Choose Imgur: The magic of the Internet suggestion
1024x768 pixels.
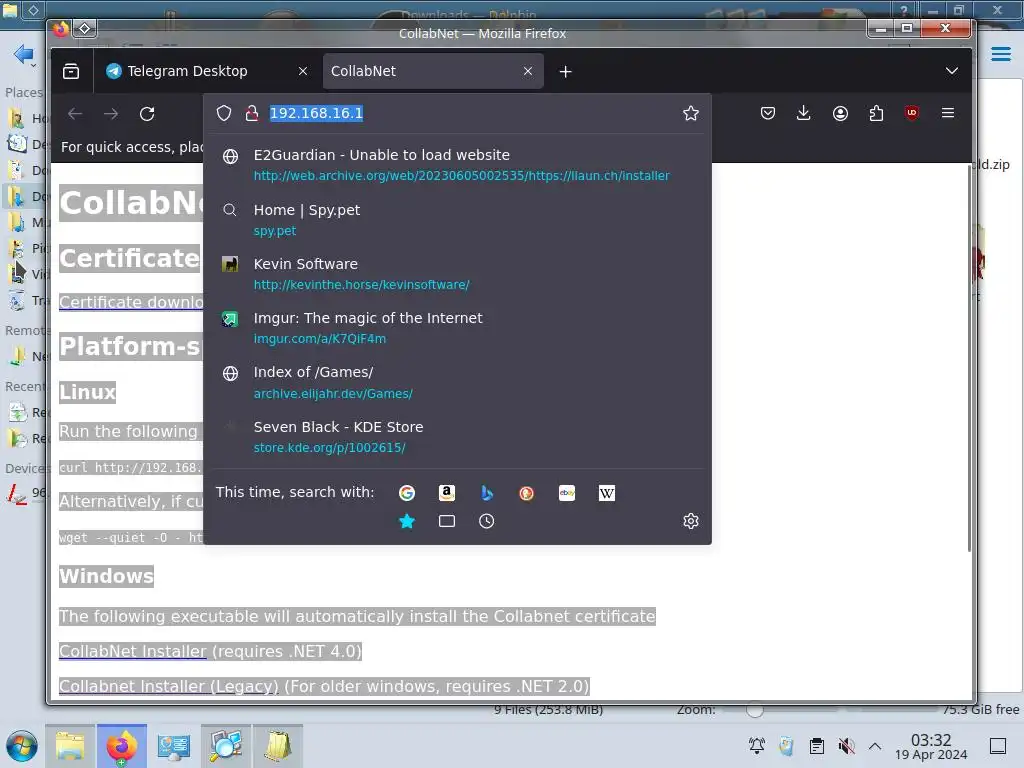pyautogui.click(x=457, y=328)
